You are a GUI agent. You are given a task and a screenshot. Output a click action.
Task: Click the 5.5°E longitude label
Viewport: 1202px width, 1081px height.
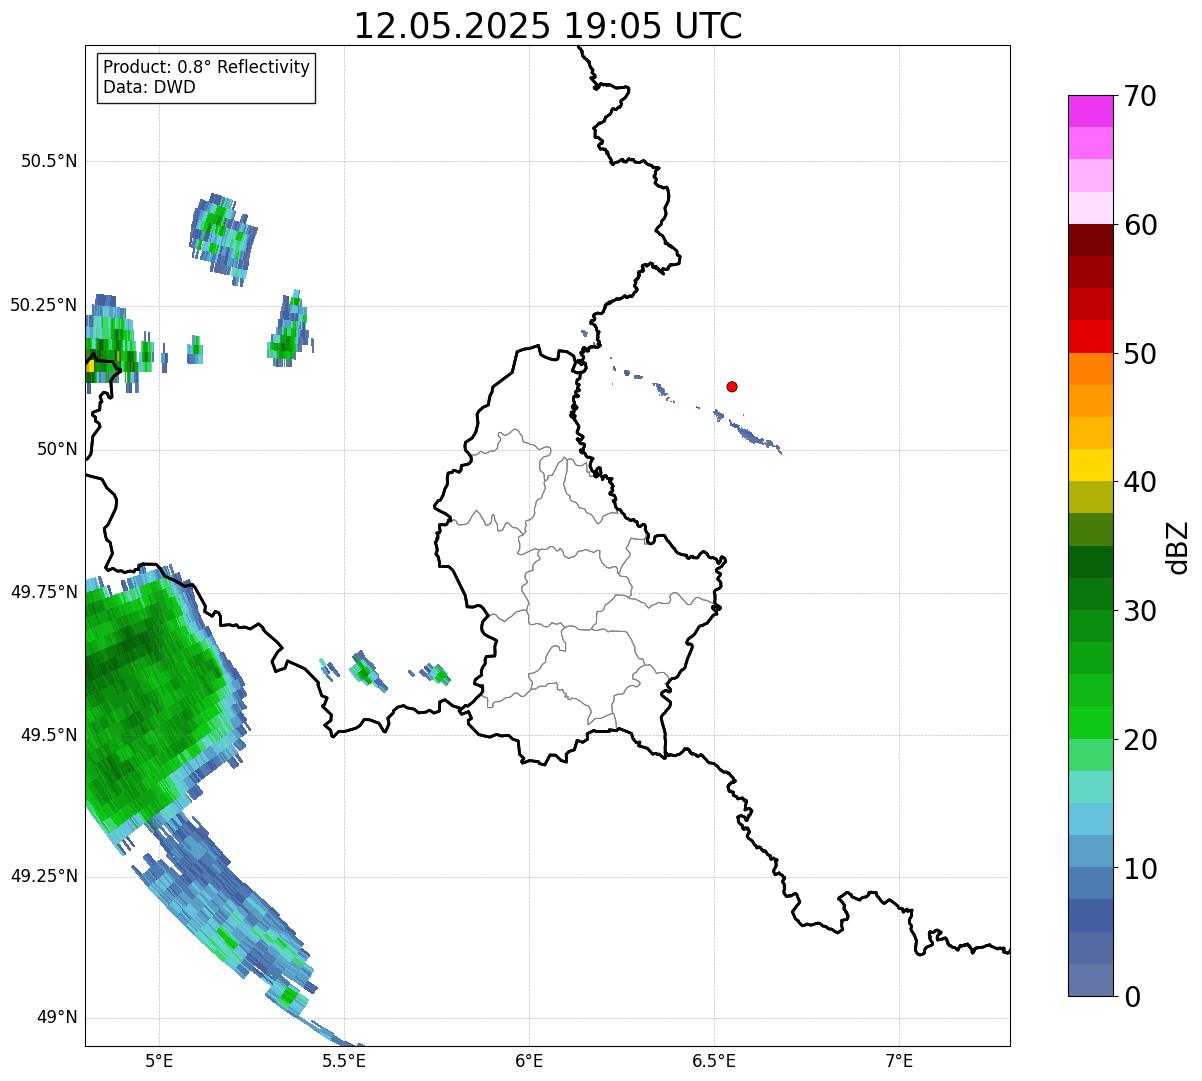click(344, 1060)
